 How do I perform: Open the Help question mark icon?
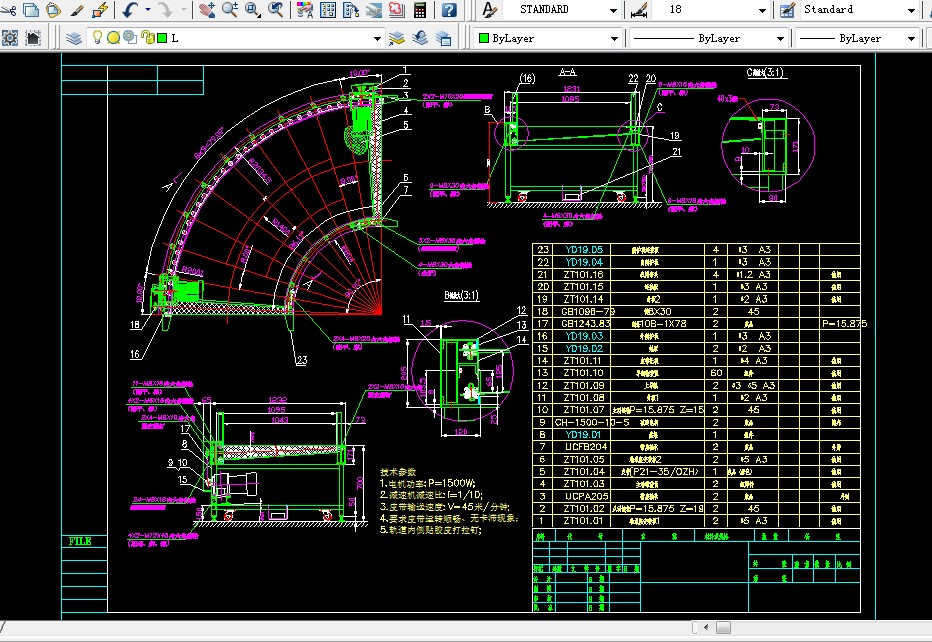point(449,10)
